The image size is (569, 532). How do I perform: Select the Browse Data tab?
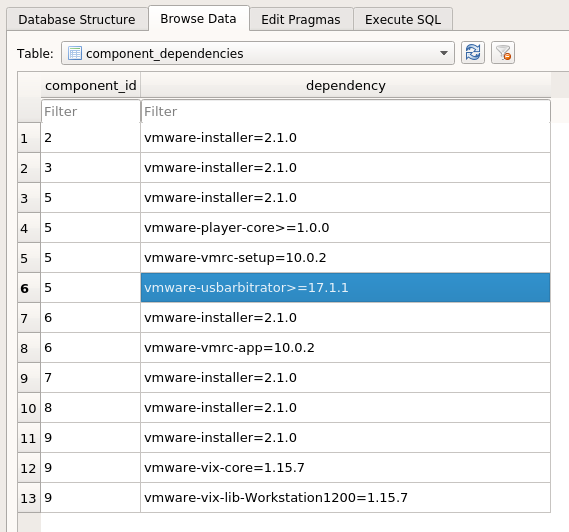[198, 19]
